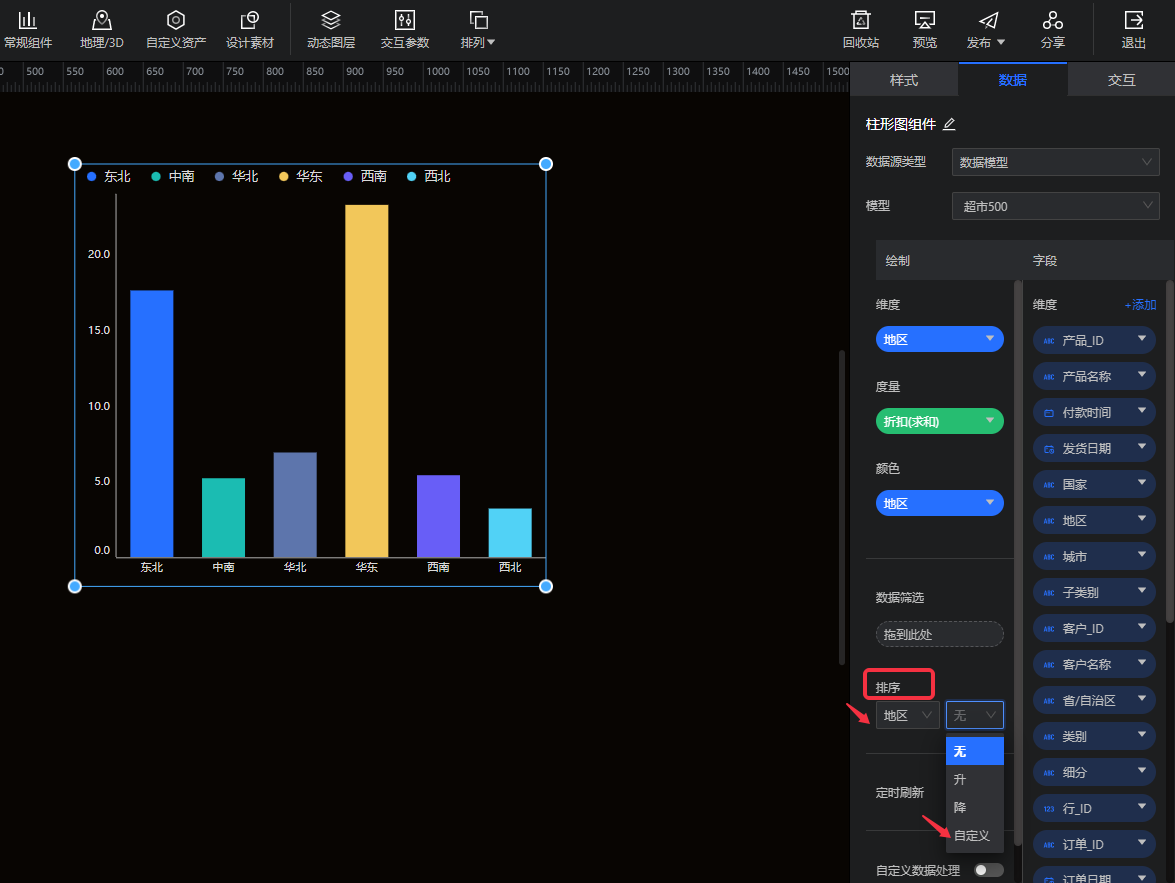Open the 回收站 recycle bin
This screenshot has width=1175, height=883.
point(860,21)
